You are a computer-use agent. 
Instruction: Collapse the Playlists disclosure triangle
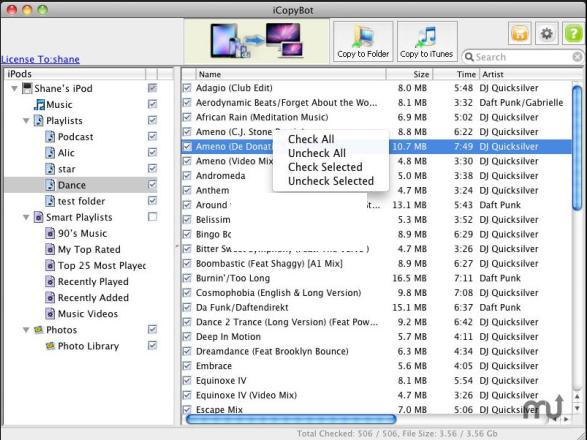click(26, 121)
